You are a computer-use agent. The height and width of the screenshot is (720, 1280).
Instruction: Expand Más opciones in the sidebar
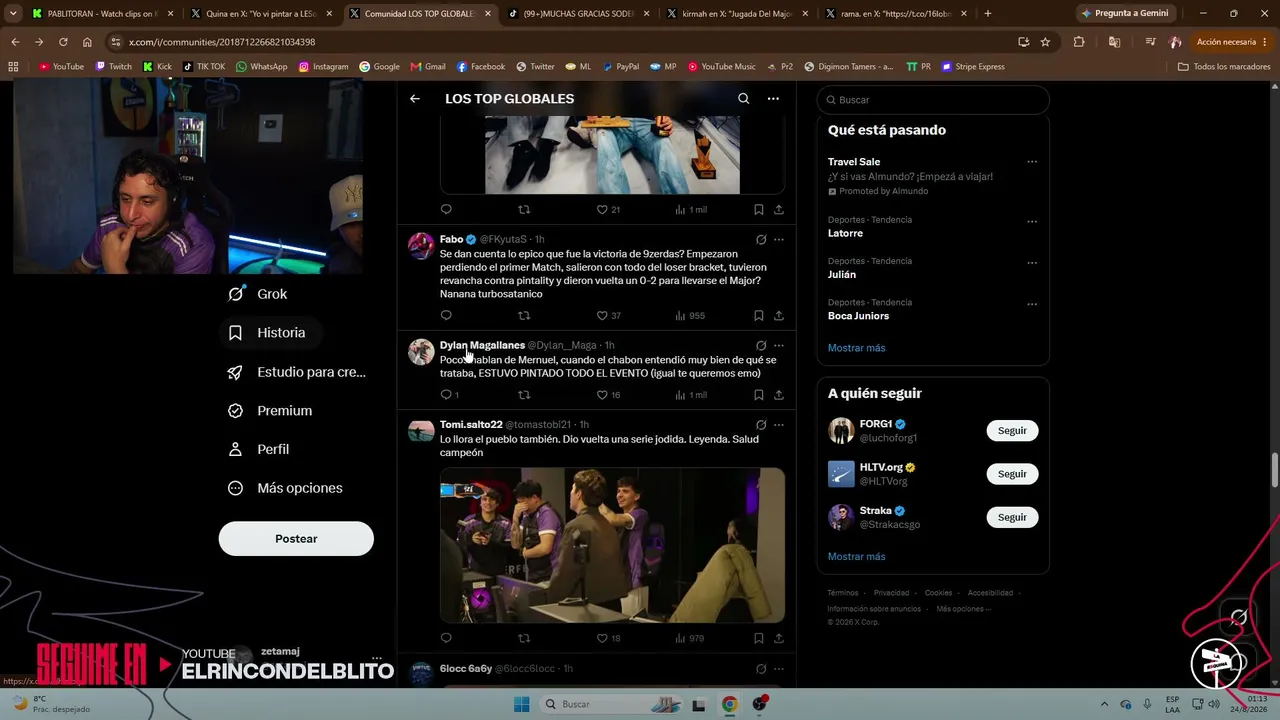pyautogui.click(x=286, y=489)
